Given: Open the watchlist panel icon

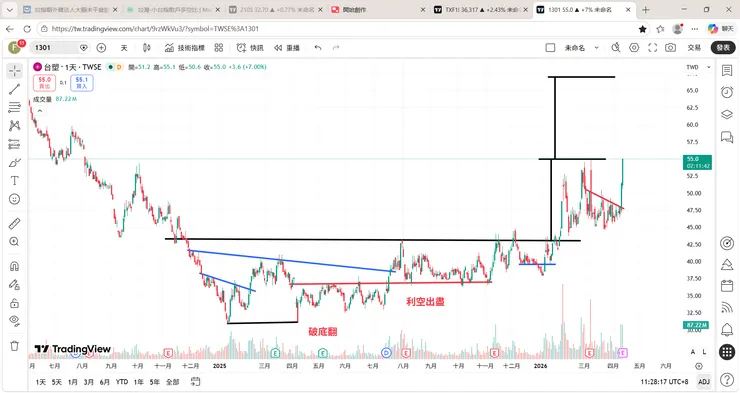Looking at the screenshot, I should coord(727,71).
